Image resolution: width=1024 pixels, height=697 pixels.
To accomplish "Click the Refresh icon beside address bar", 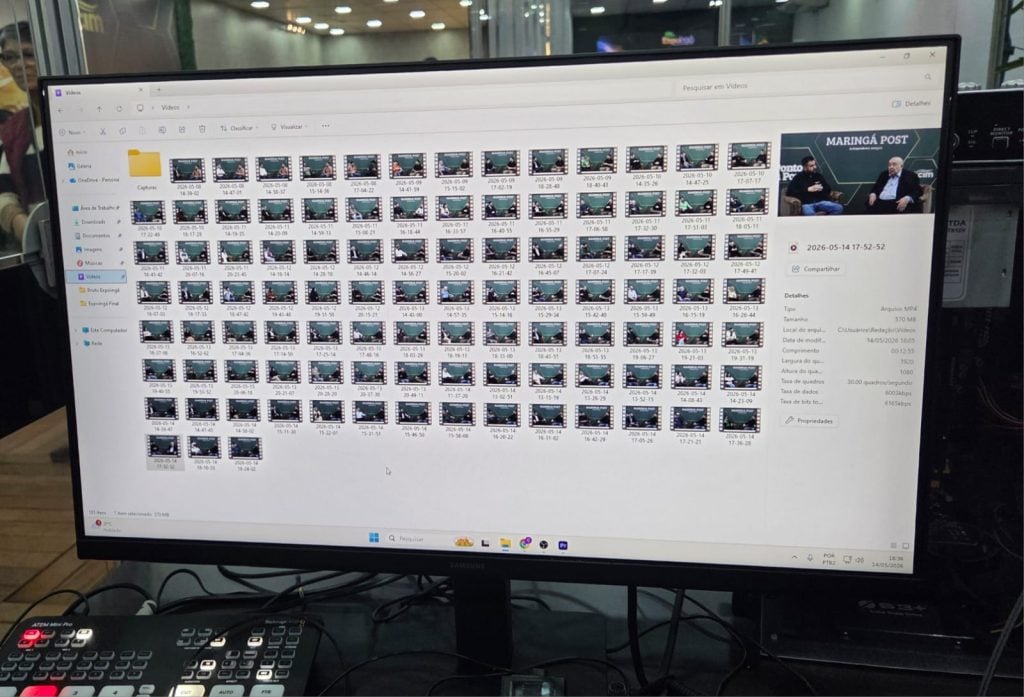I will click(120, 108).
